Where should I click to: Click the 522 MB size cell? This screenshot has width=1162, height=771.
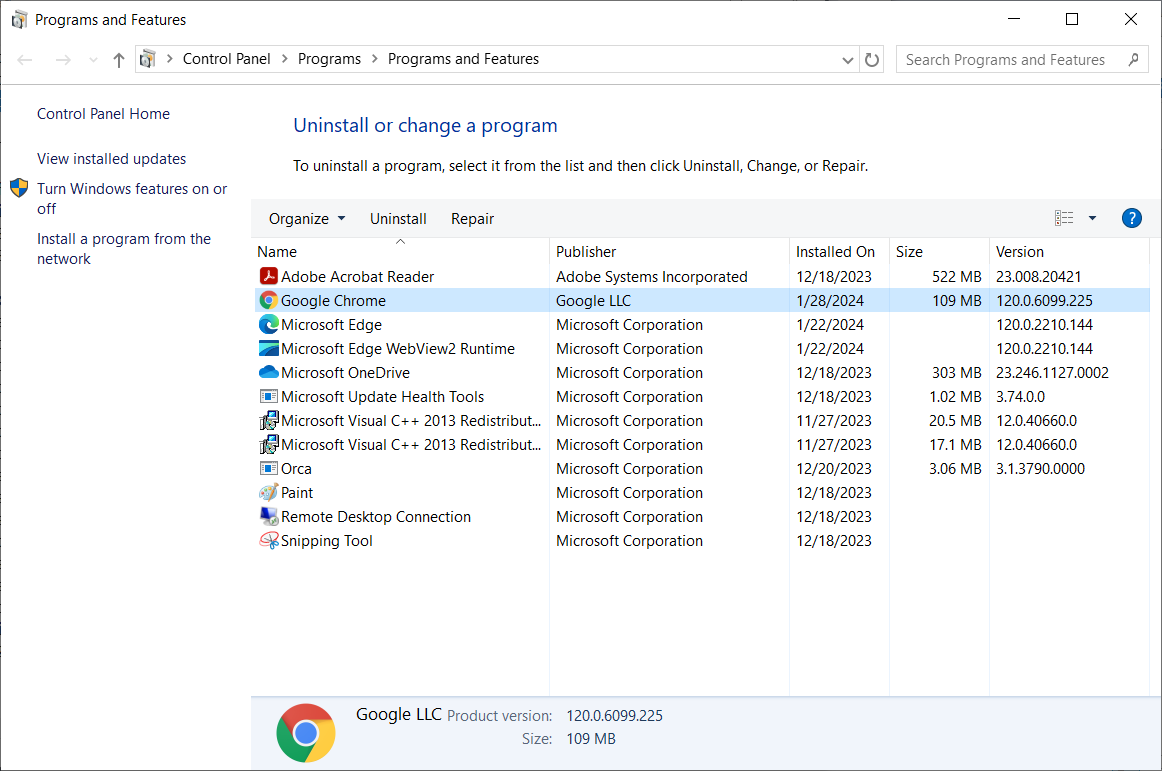tap(956, 277)
